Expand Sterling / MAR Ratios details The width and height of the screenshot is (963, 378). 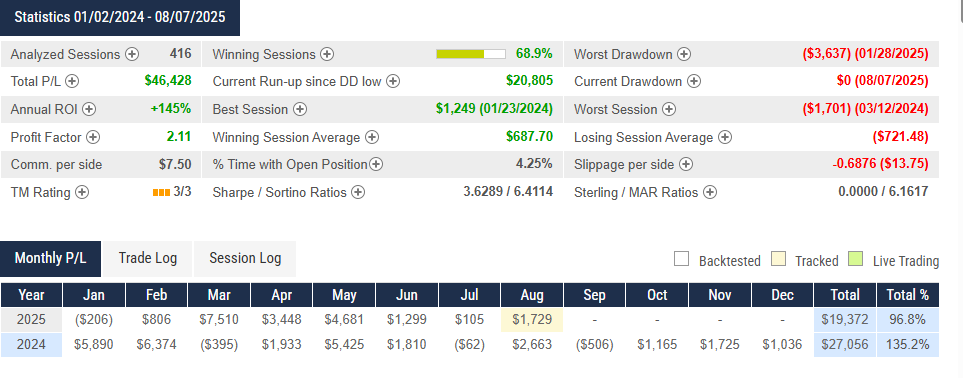click(710, 192)
